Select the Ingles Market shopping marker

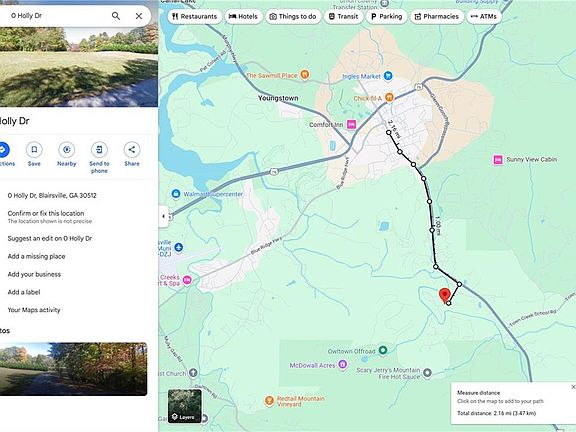388,76
